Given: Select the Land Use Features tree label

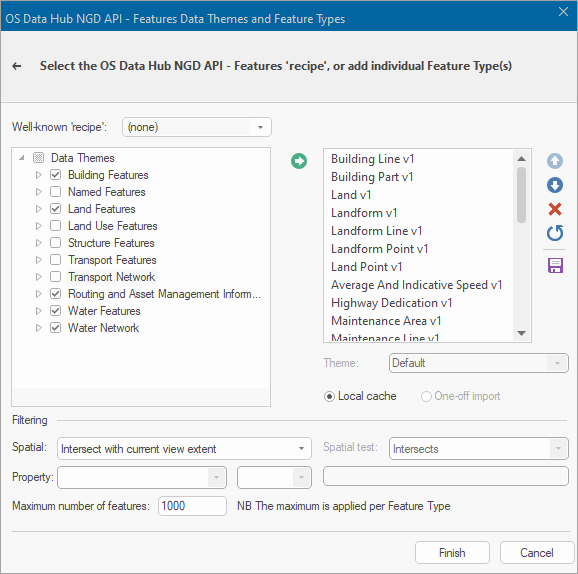Looking at the screenshot, I should (x=112, y=226).
